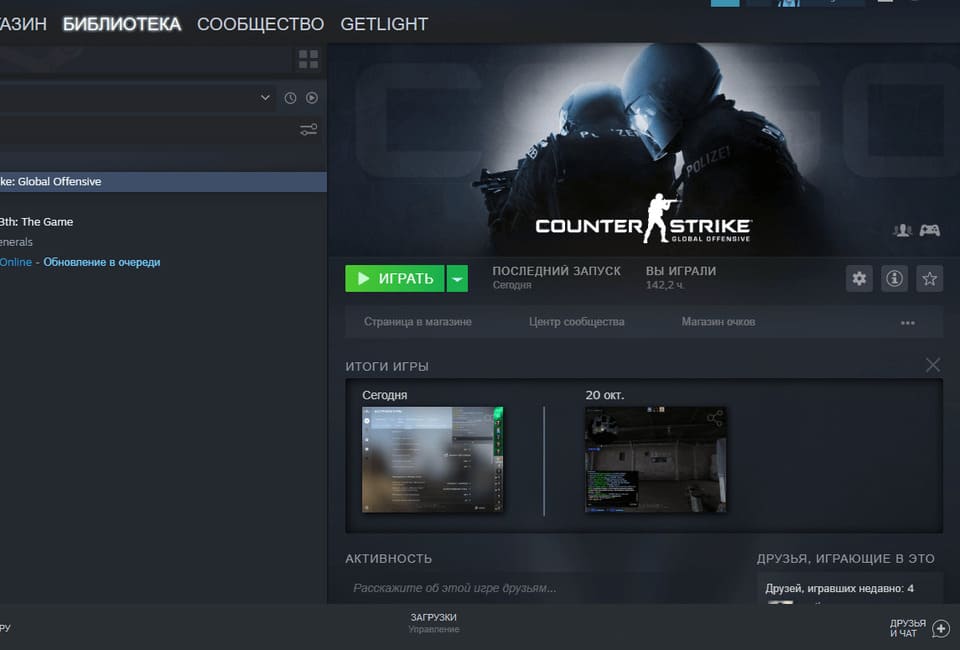Image resolution: width=960 pixels, height=650 pixels.
Task: Click the controller support icon
Action: point(929,230)
